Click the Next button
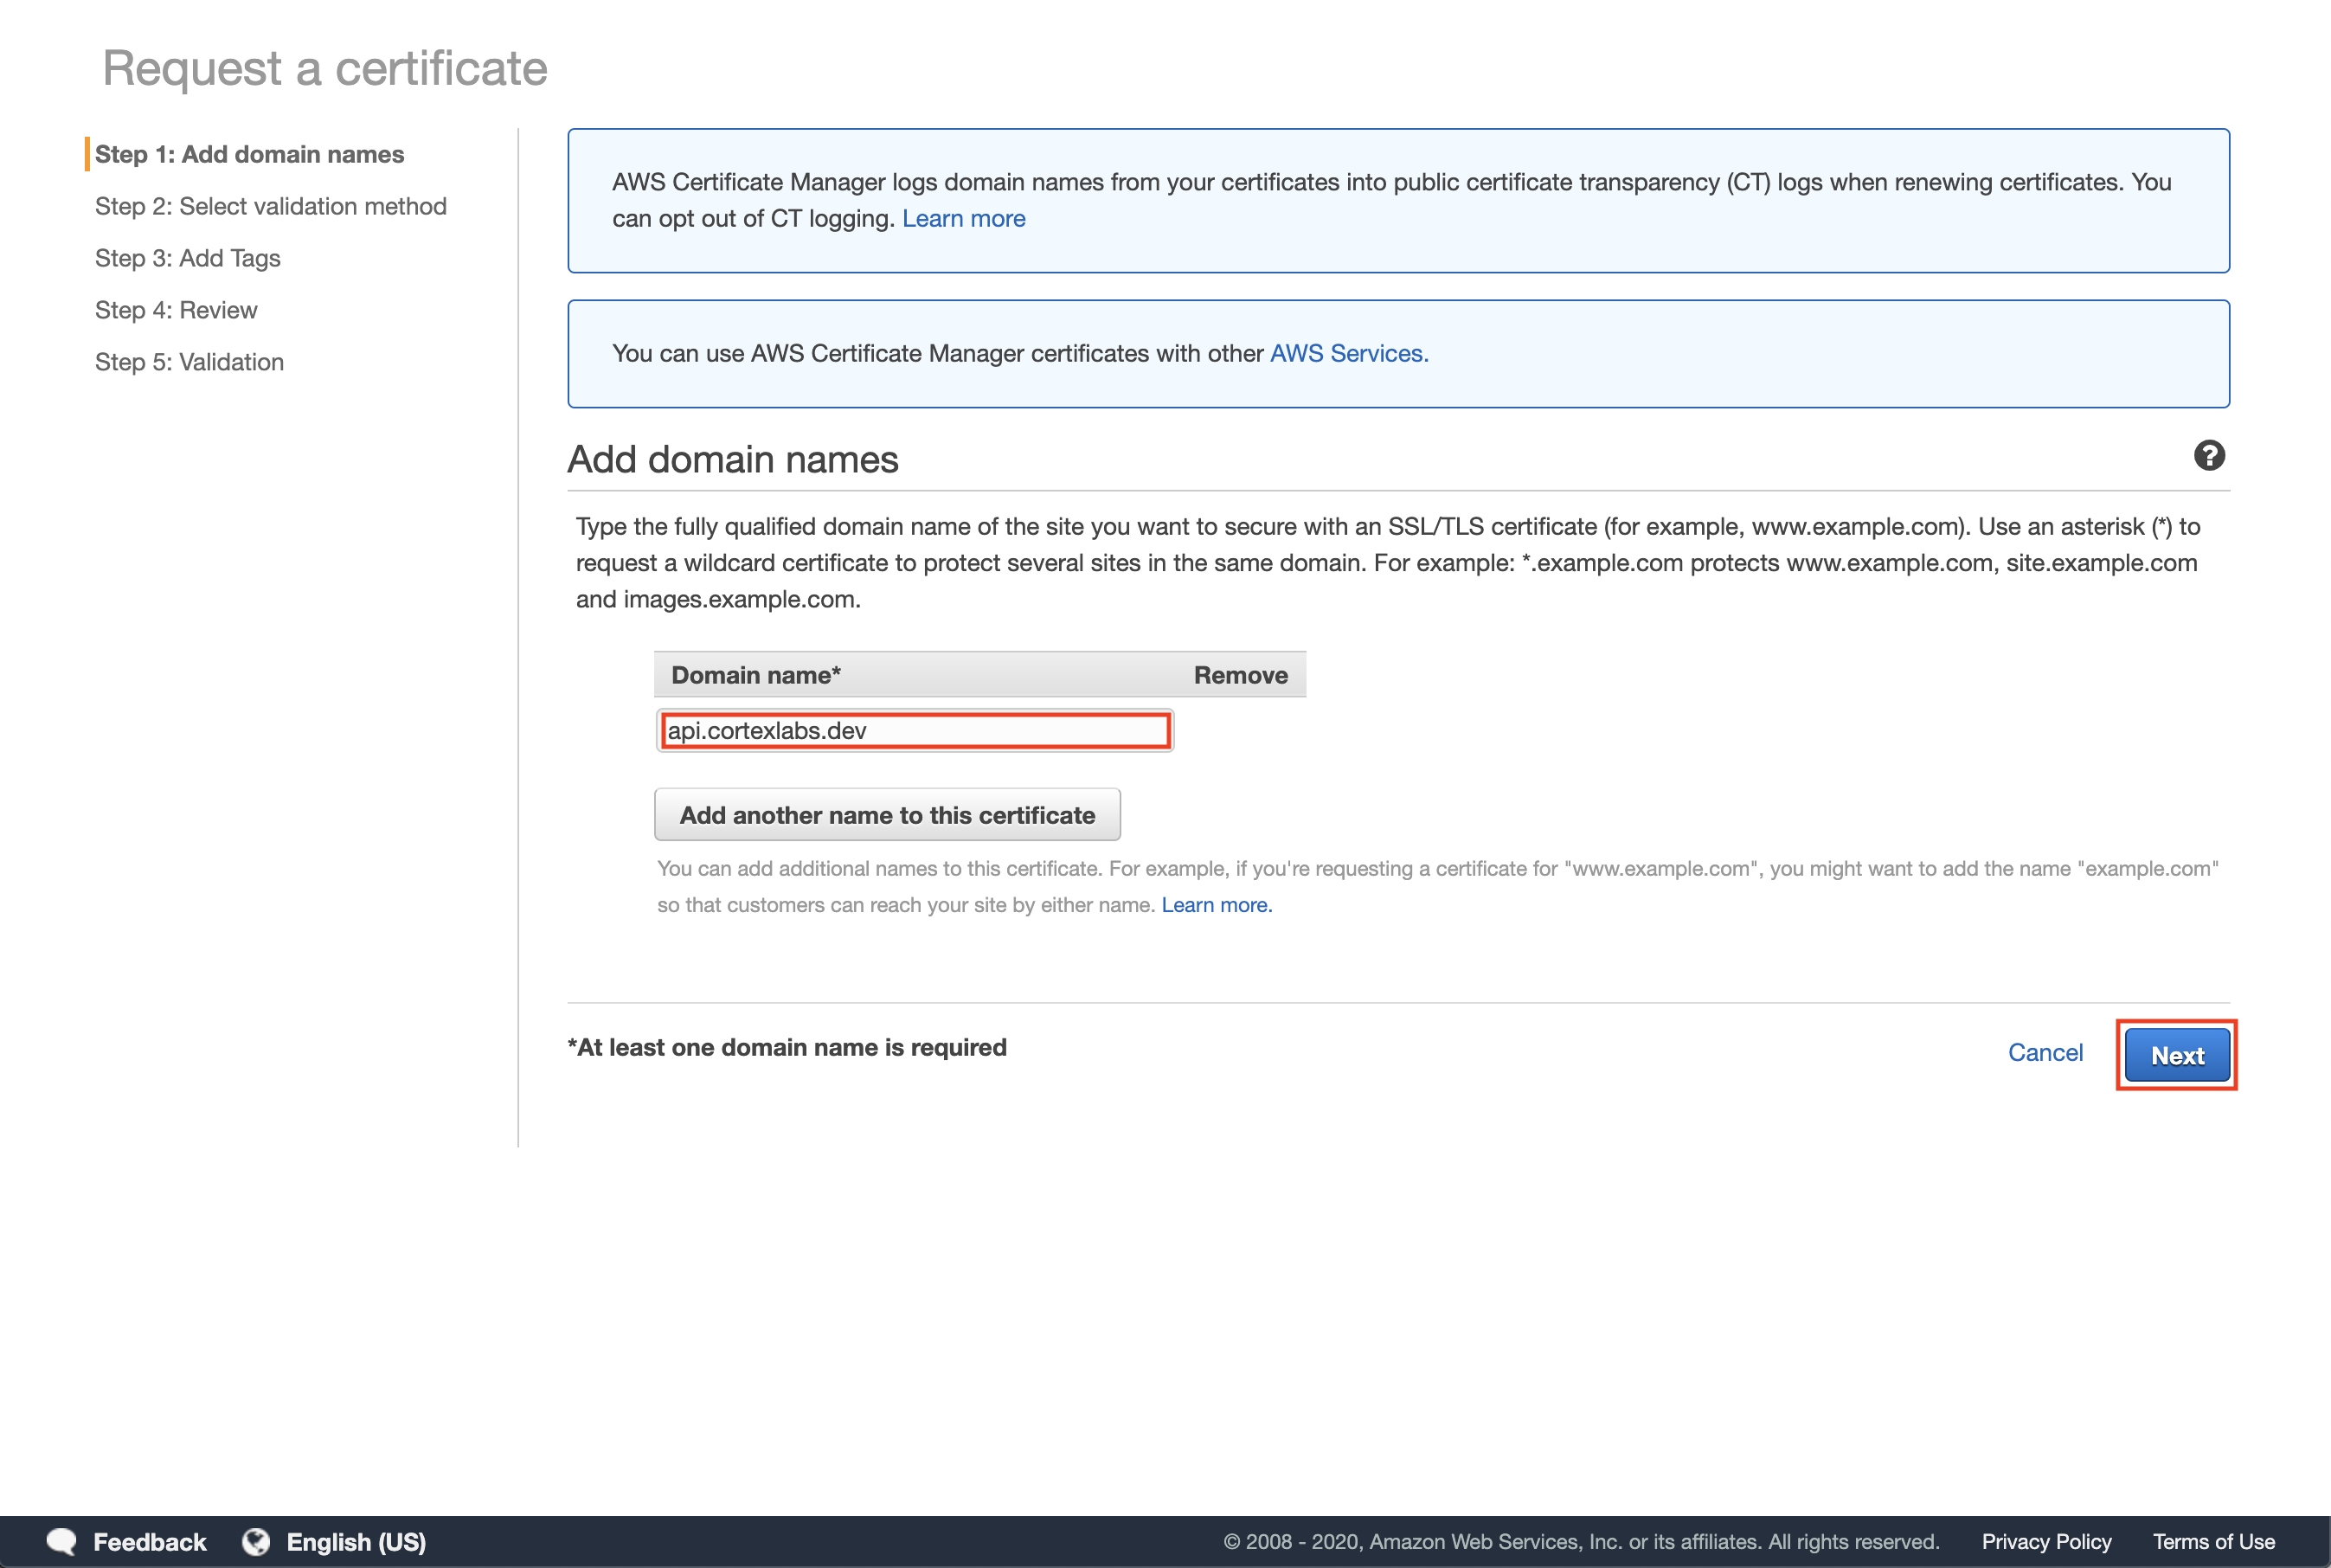 [2176, 1055]
